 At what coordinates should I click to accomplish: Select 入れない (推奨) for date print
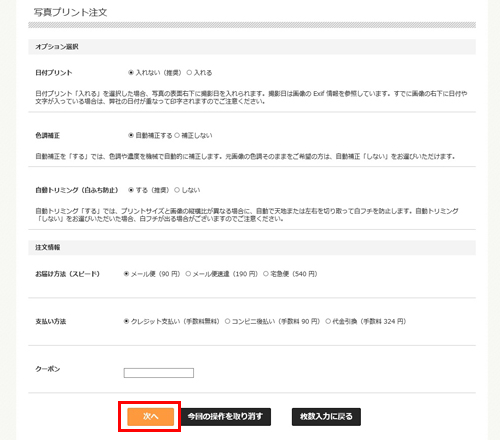131,73
